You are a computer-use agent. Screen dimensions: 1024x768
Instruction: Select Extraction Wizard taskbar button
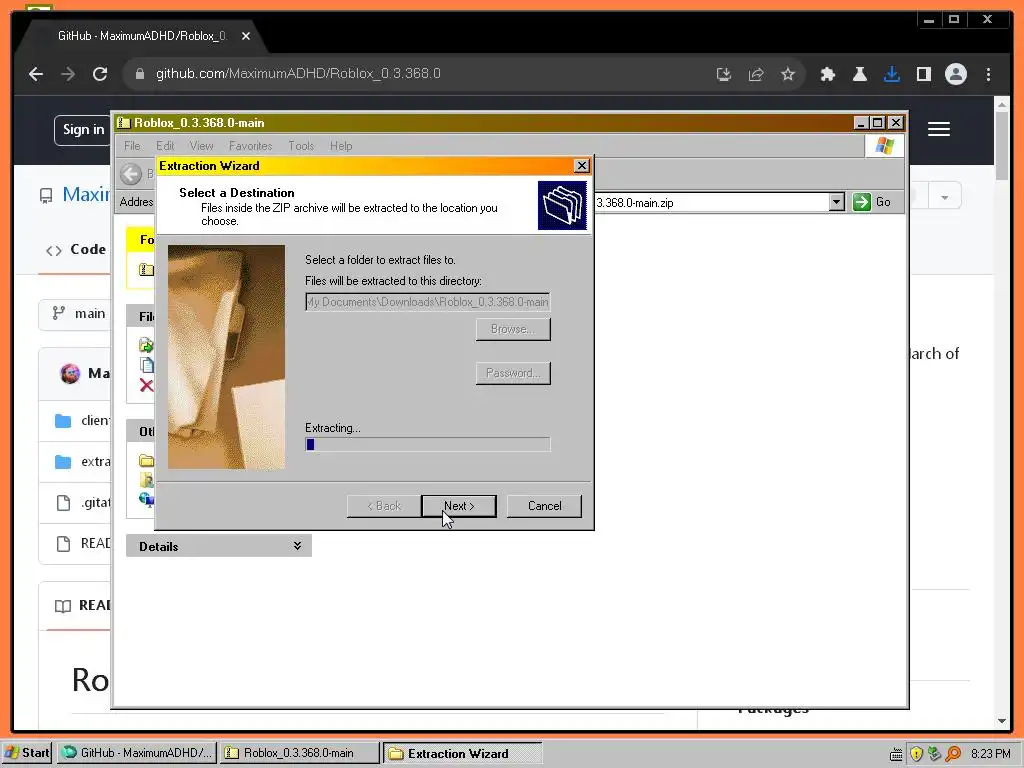[x=462, y=753]
